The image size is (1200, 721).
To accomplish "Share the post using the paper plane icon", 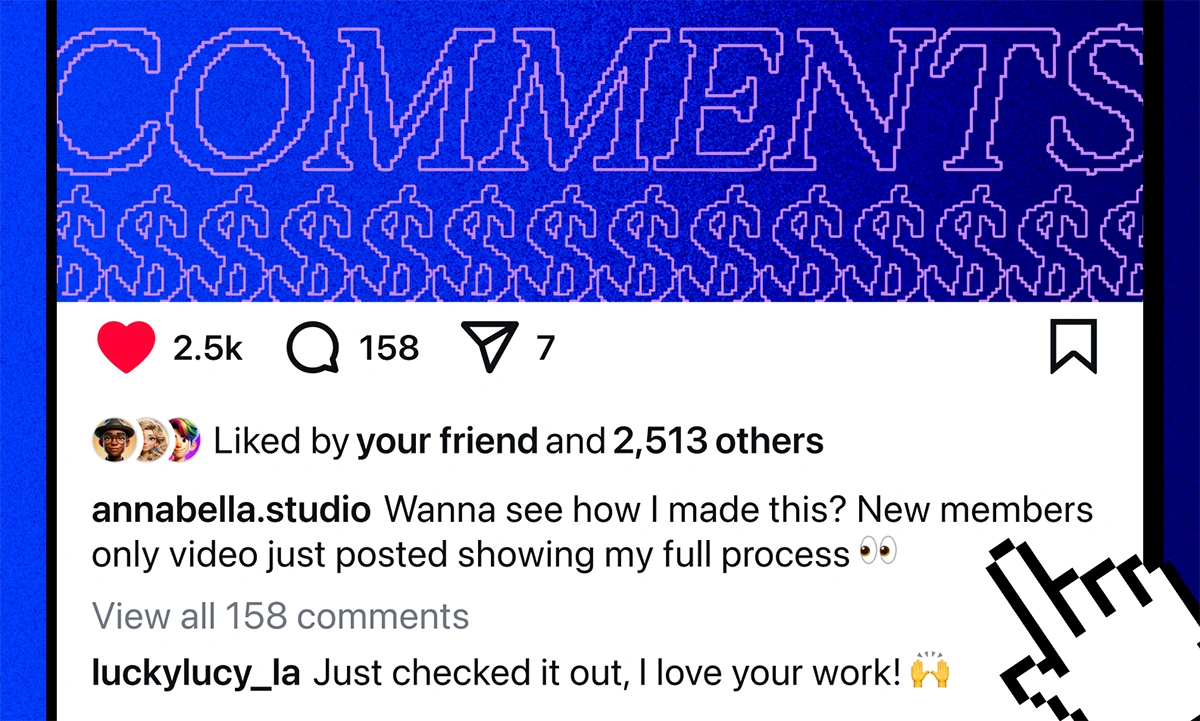I will click(x=491, y=347).
